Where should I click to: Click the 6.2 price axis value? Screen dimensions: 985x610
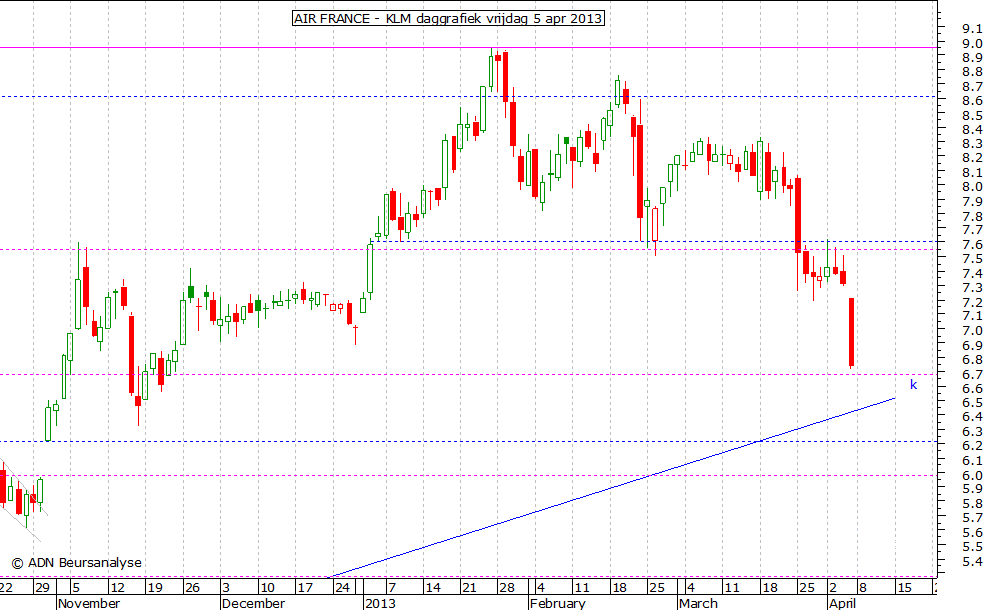(x=971, y=445)
